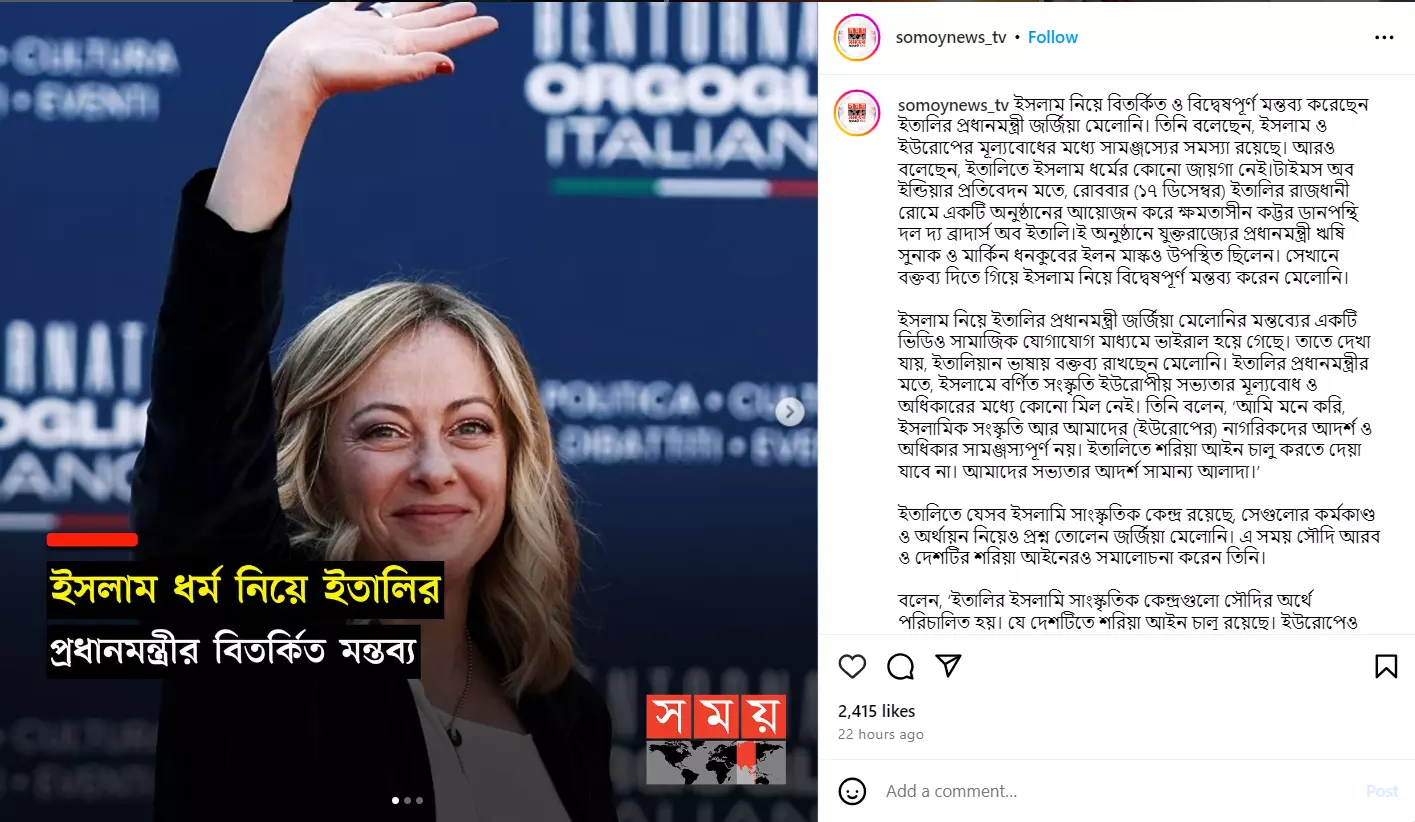Viewport: 1415px width, 822px height.
Task: Open somoynews_tv username in caption
Action: click(x=953, y=104)
